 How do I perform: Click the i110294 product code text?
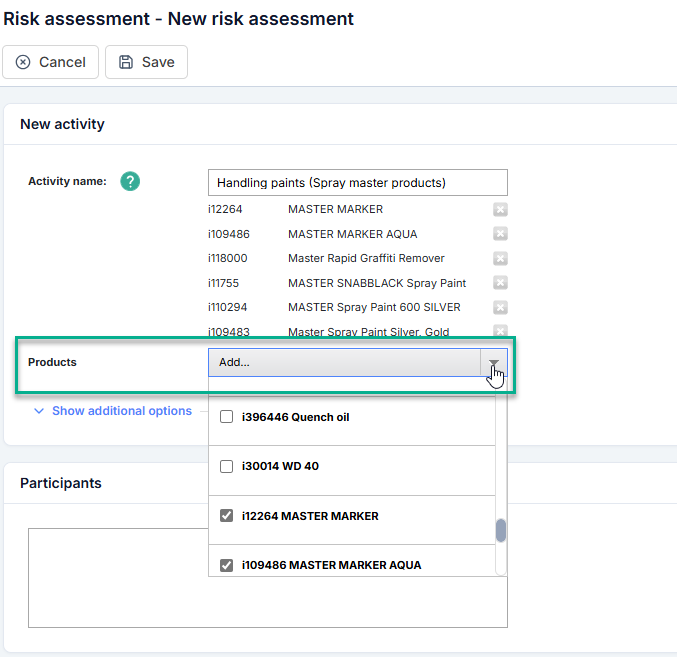click(x=228, y=307)
